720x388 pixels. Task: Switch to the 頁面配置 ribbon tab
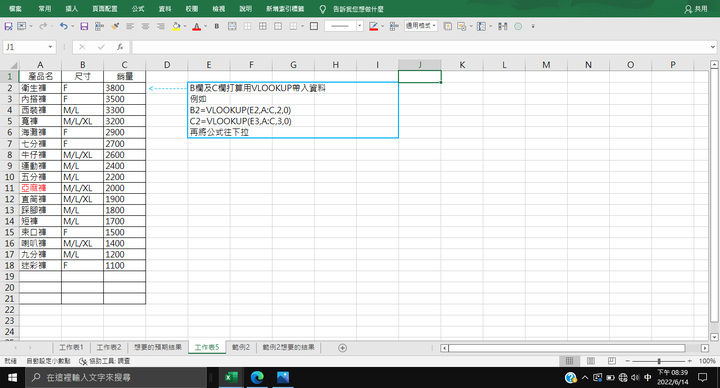105,9
